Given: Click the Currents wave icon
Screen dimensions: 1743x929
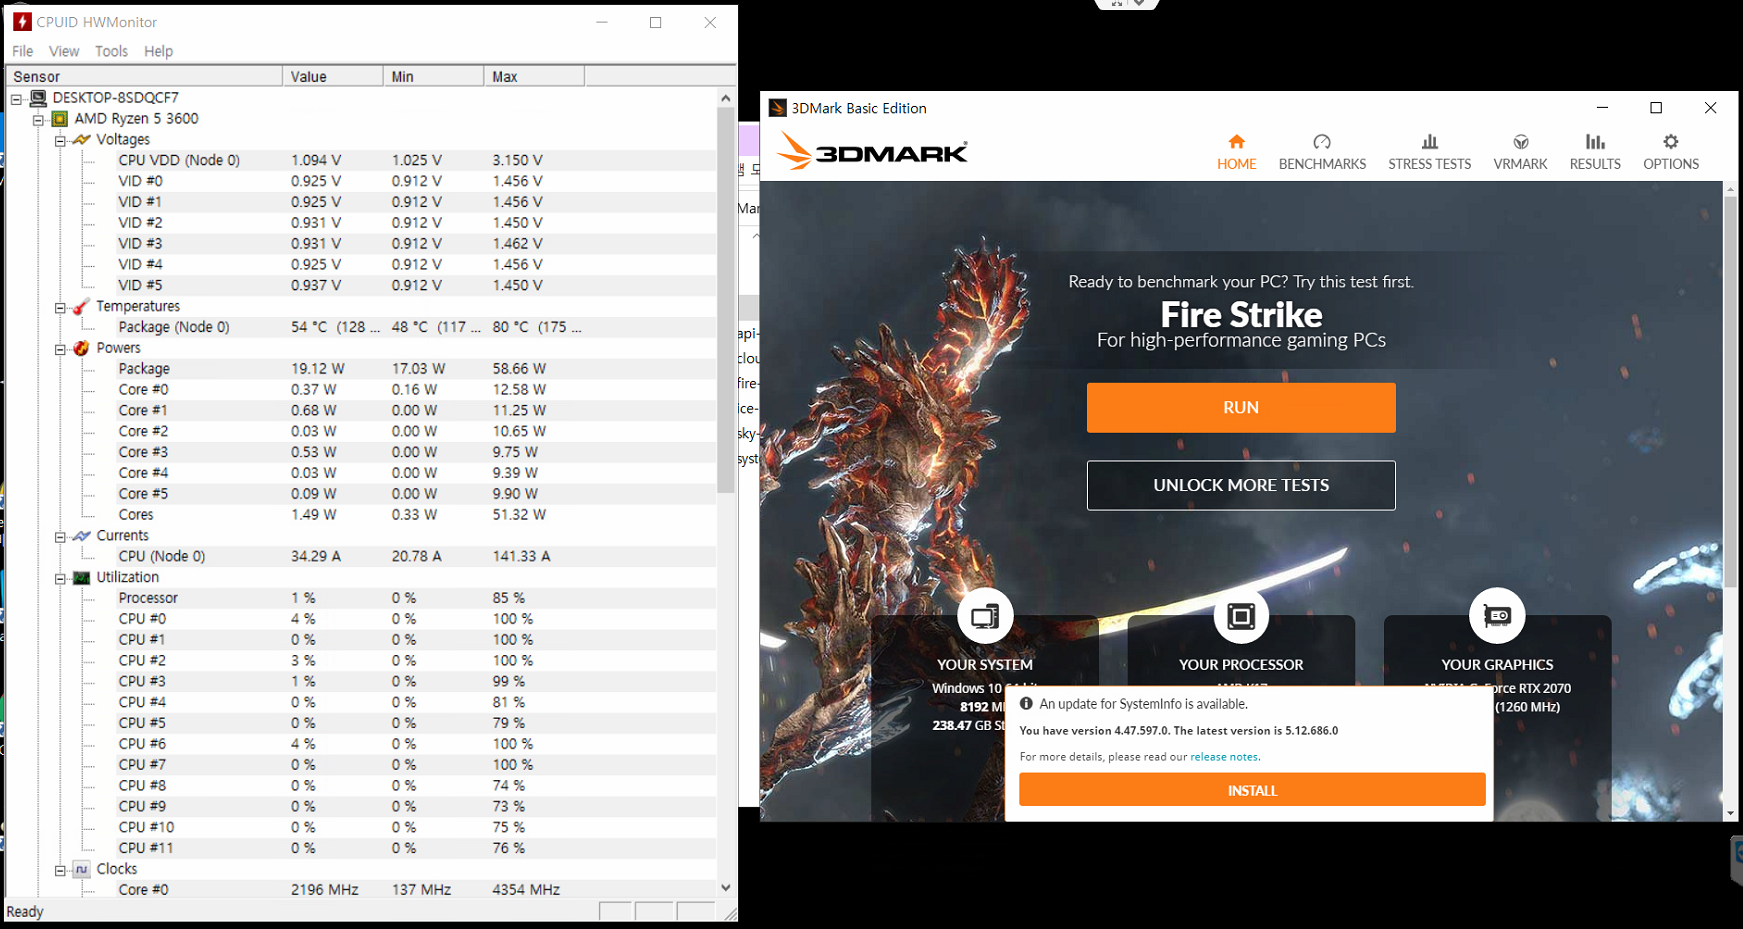Looking at the screenshot, I should click(82, 536).
